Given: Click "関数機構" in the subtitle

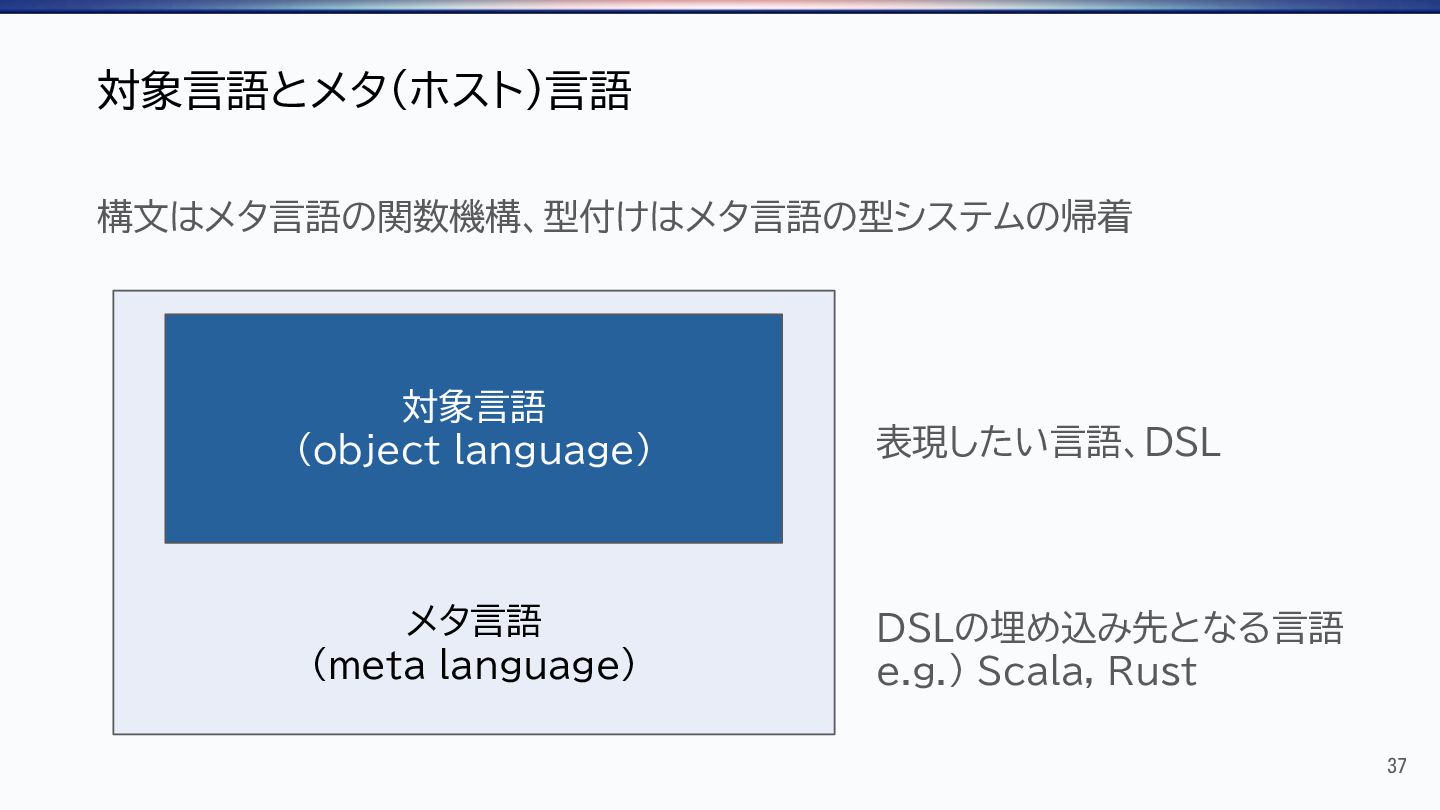Looking at the screenshot, I should [442, 216].
